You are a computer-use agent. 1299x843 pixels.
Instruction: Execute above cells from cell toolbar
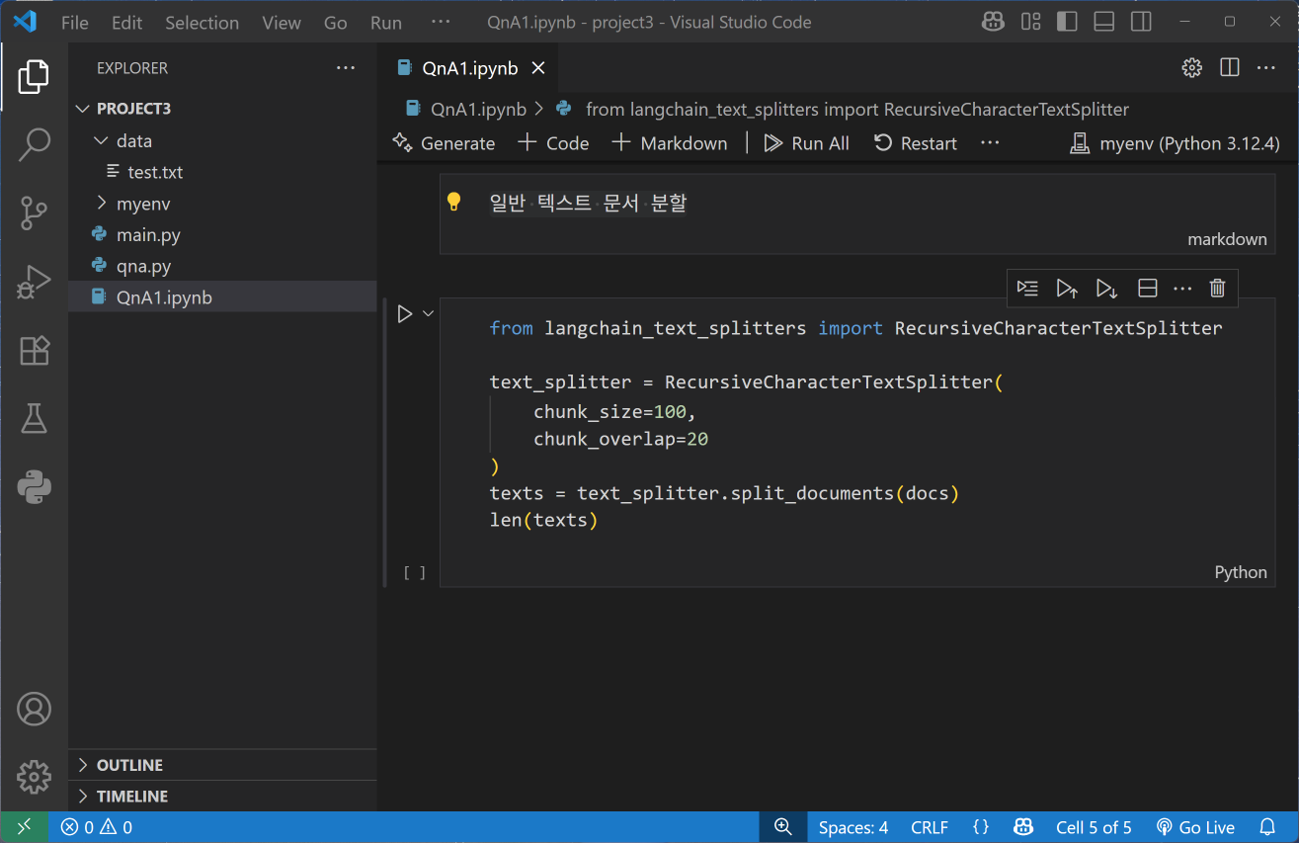tap(1067, 288)
